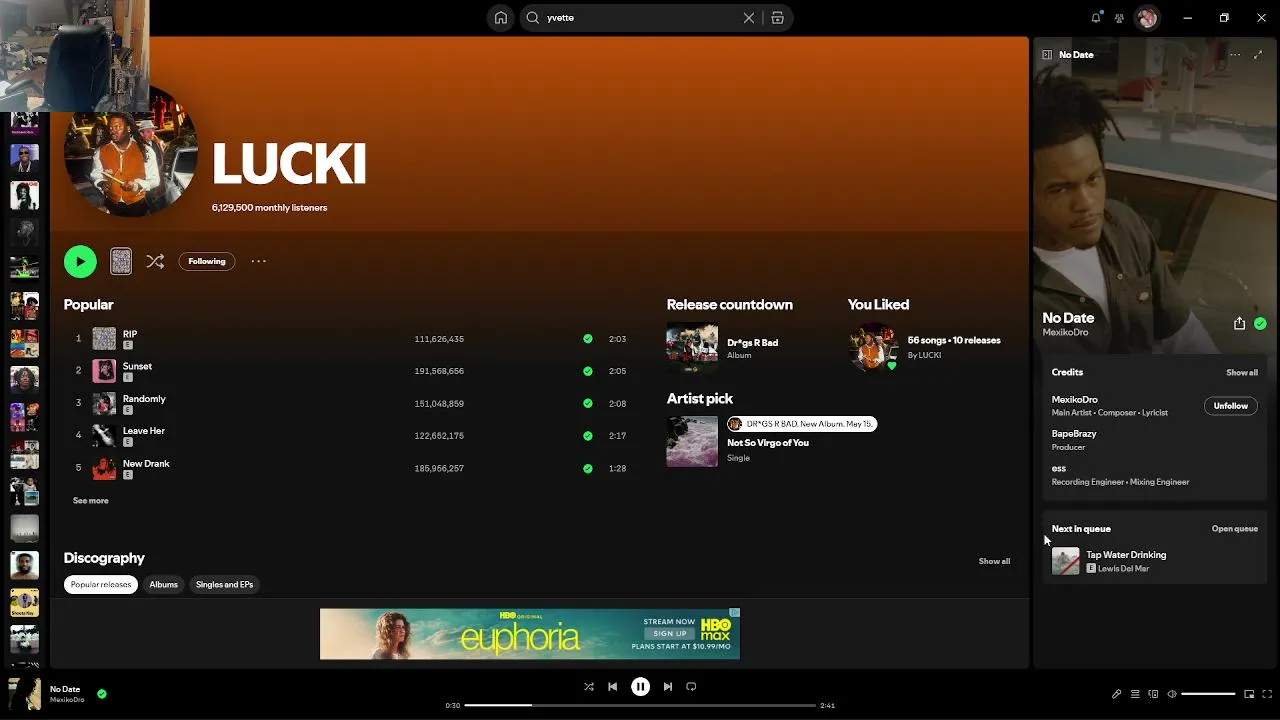Open artist pick Not So Virgo of You
This screenshot has height=720, width=1280.
pyautogui.click(x=768, y=443)
